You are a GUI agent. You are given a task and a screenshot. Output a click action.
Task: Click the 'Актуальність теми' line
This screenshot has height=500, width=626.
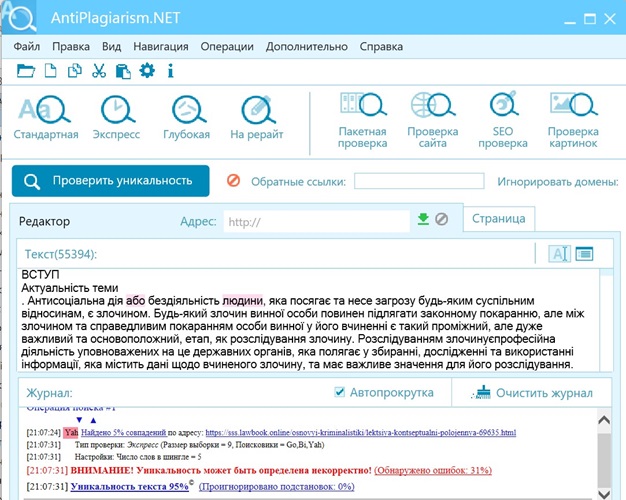coord(70,288)
